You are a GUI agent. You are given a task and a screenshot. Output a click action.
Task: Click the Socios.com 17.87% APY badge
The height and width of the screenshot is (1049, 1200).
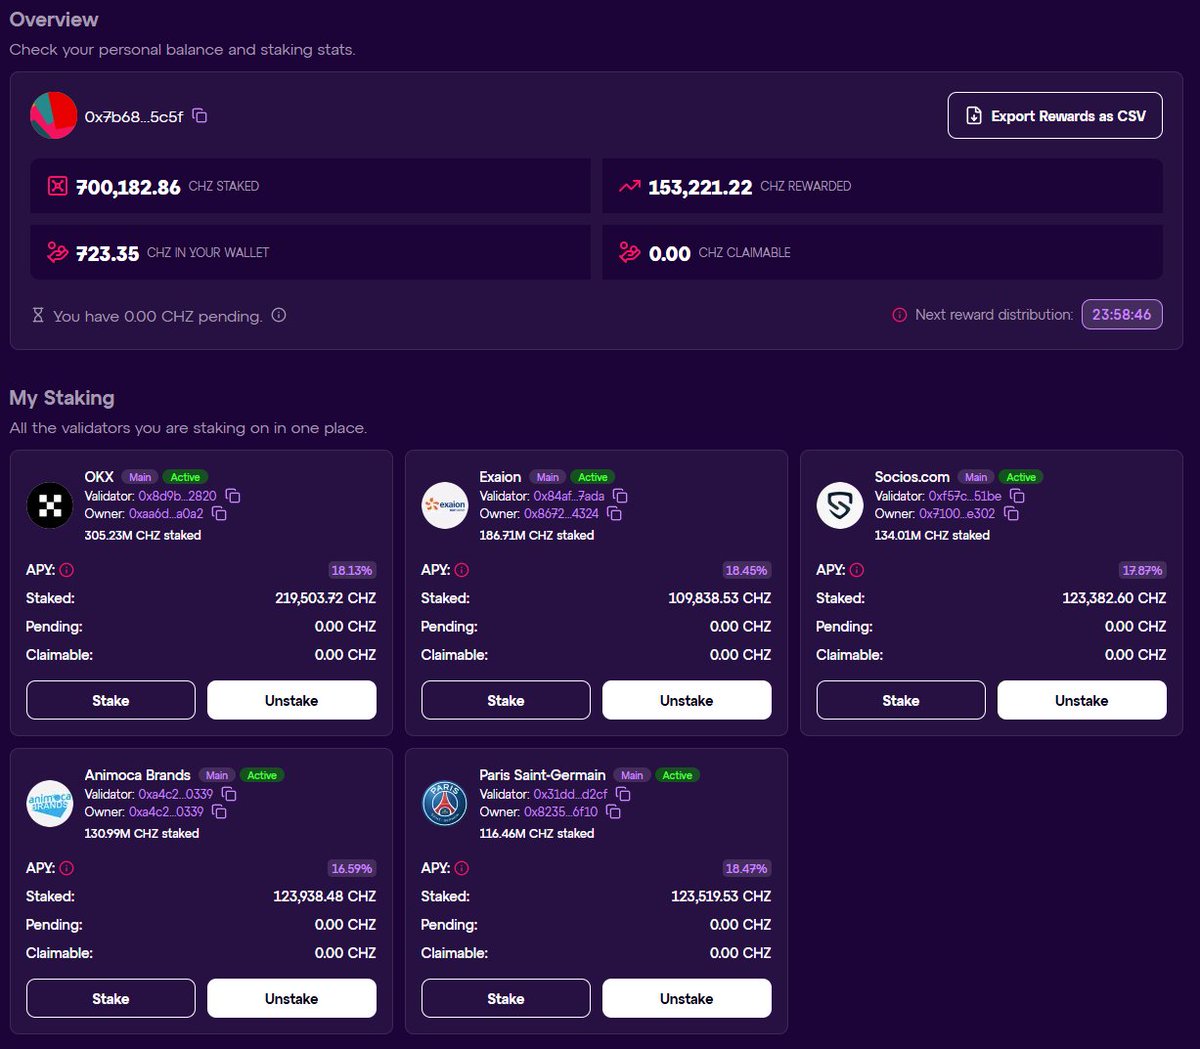[x=1142, y=570]
